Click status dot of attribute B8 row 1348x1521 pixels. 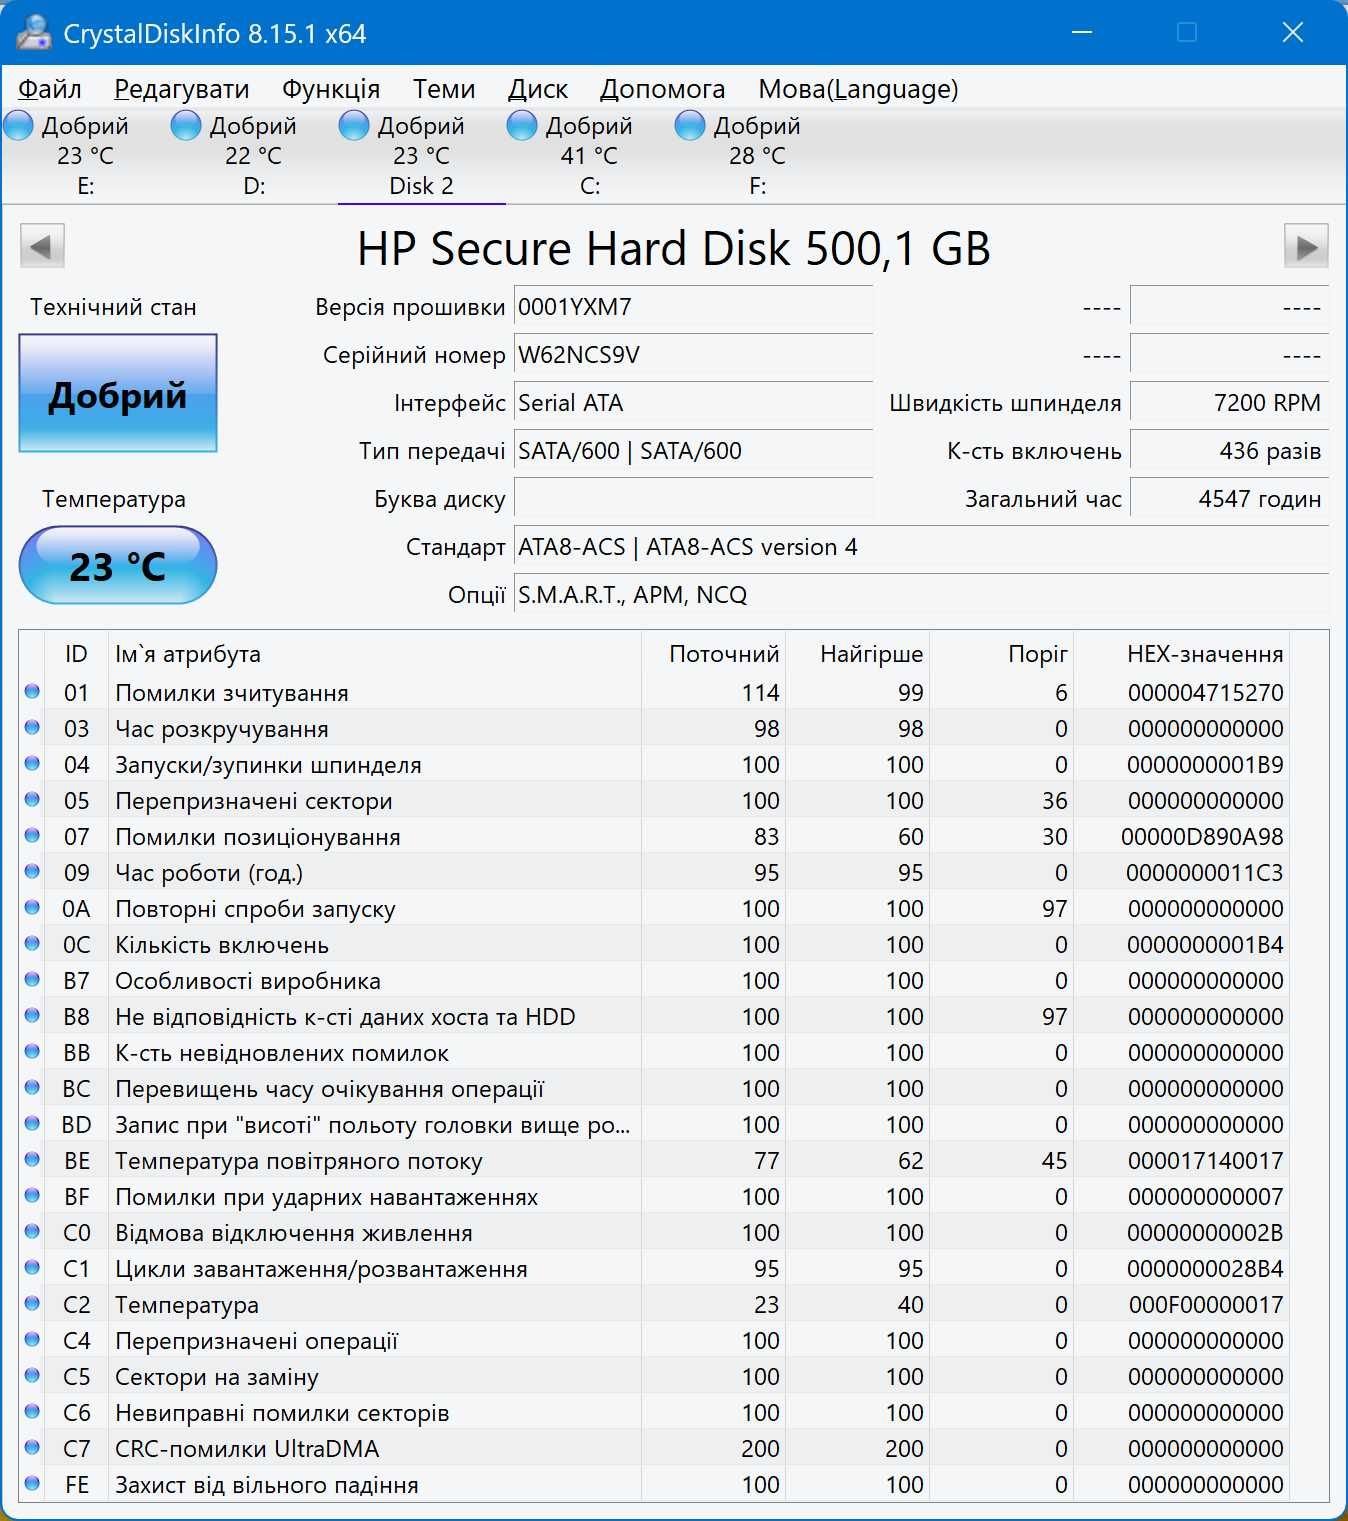[32, 1015]
